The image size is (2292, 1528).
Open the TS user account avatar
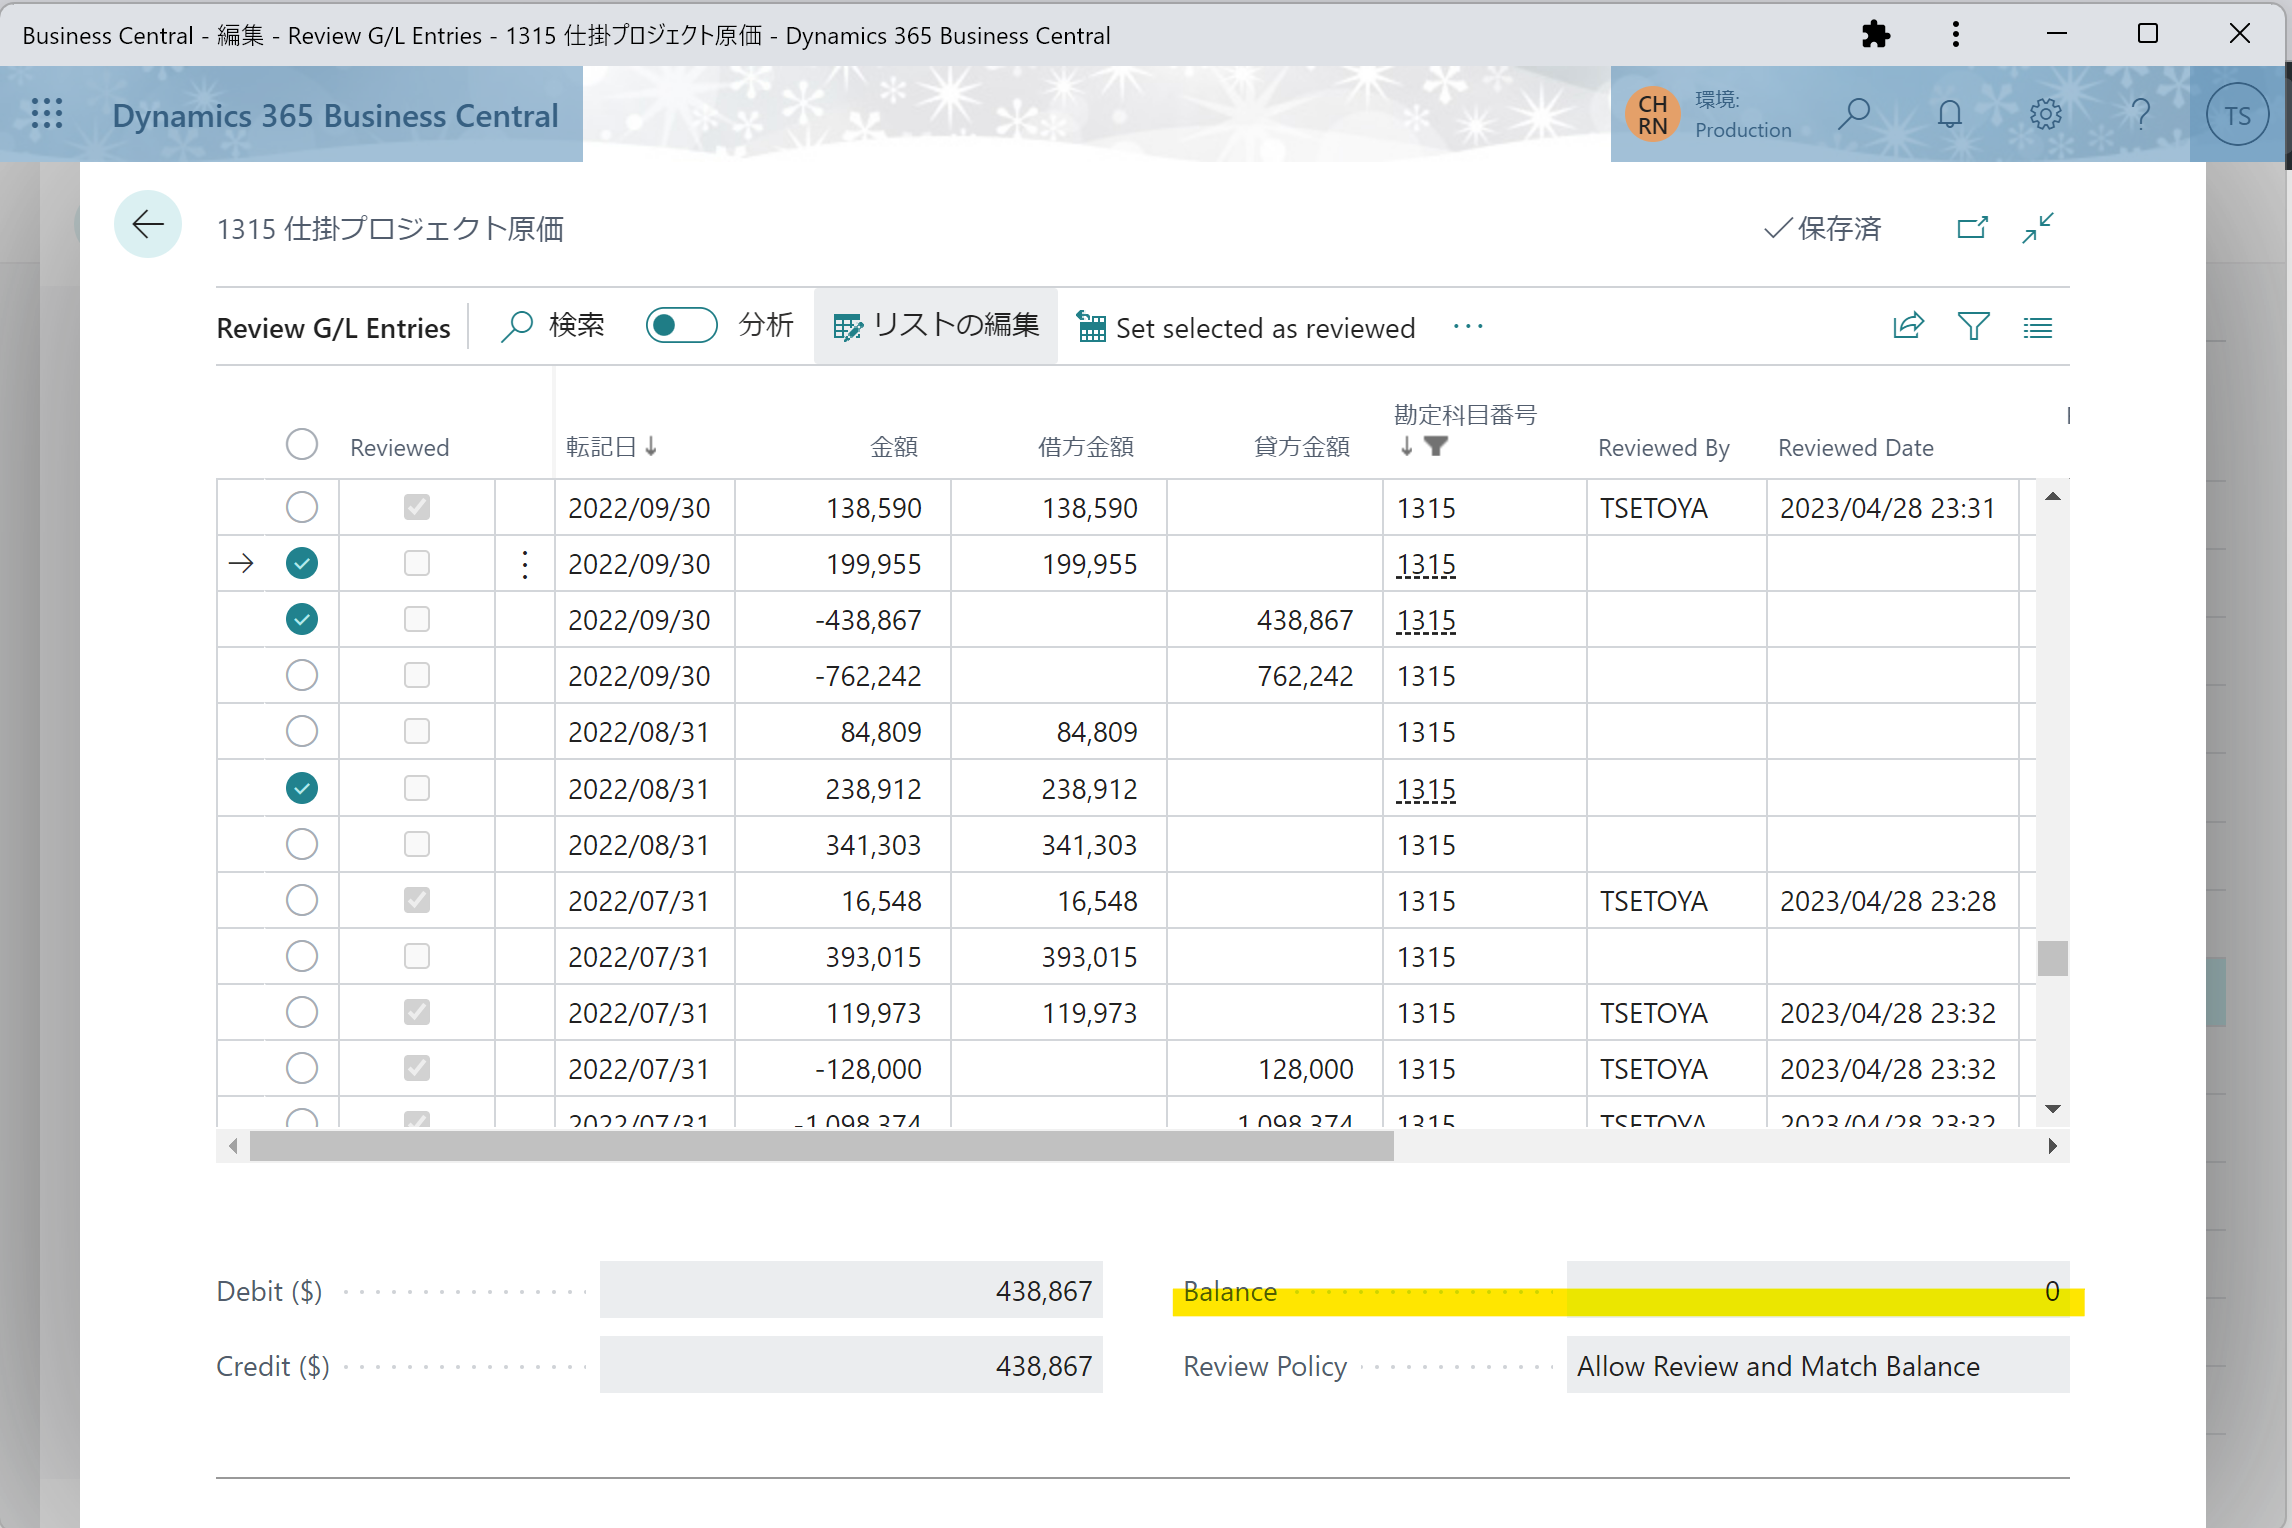point(2237,115)
